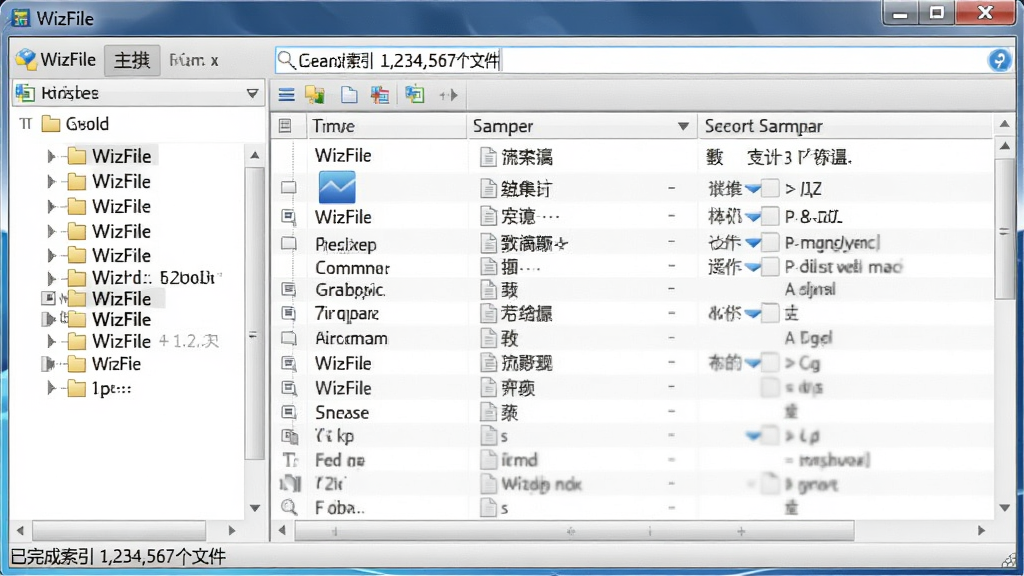Tick the checkbox beside > ЛZ
The image size is (1024, 576).
tap(771, 189)
